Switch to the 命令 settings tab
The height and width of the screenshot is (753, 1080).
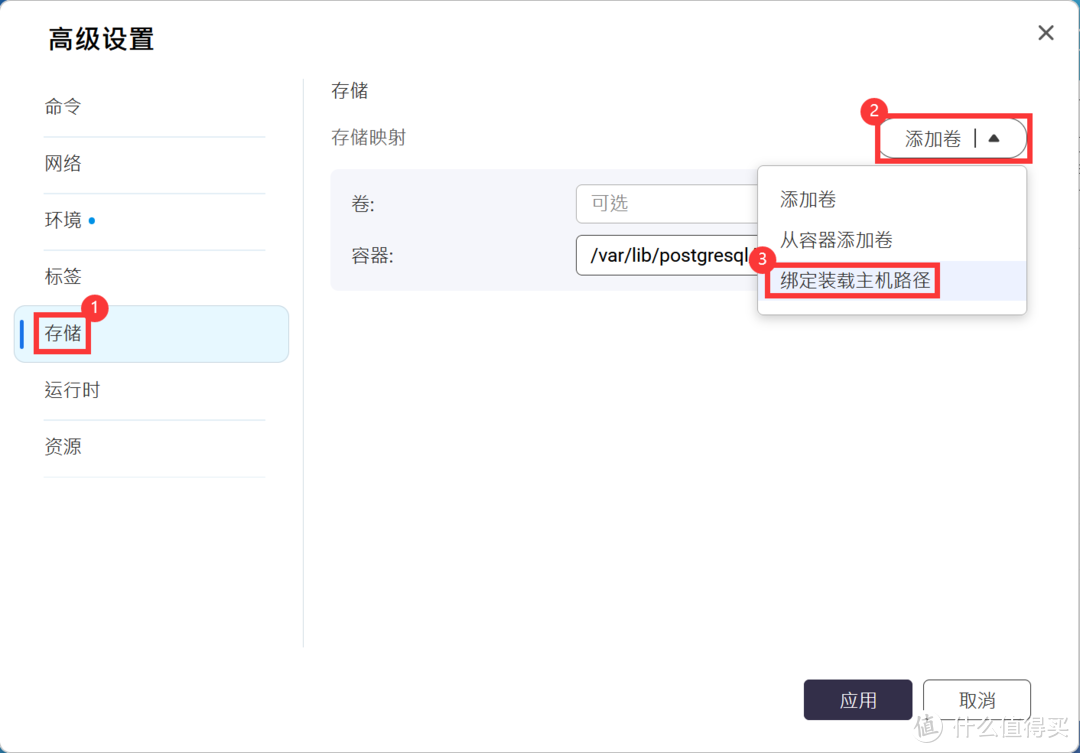[62, 107]
